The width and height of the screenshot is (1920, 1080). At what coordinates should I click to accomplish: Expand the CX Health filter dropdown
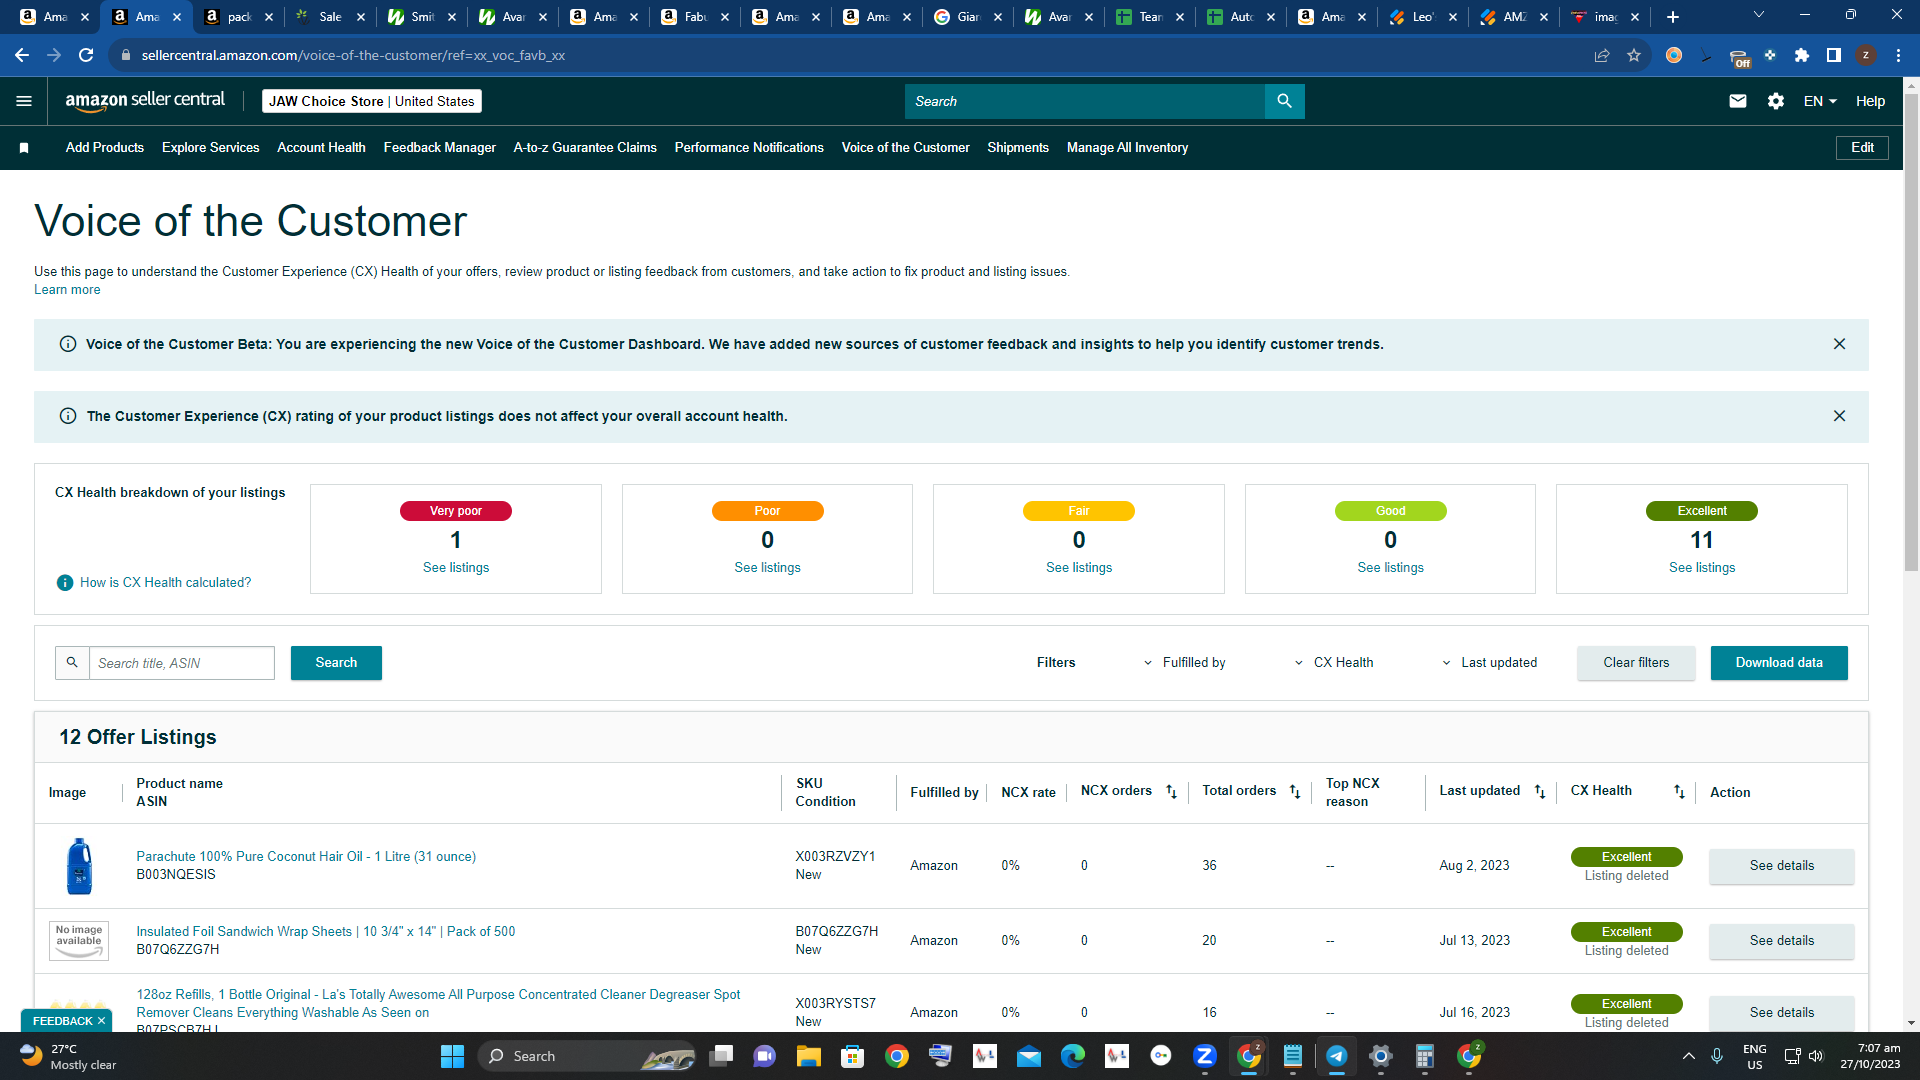[1334, 663]
